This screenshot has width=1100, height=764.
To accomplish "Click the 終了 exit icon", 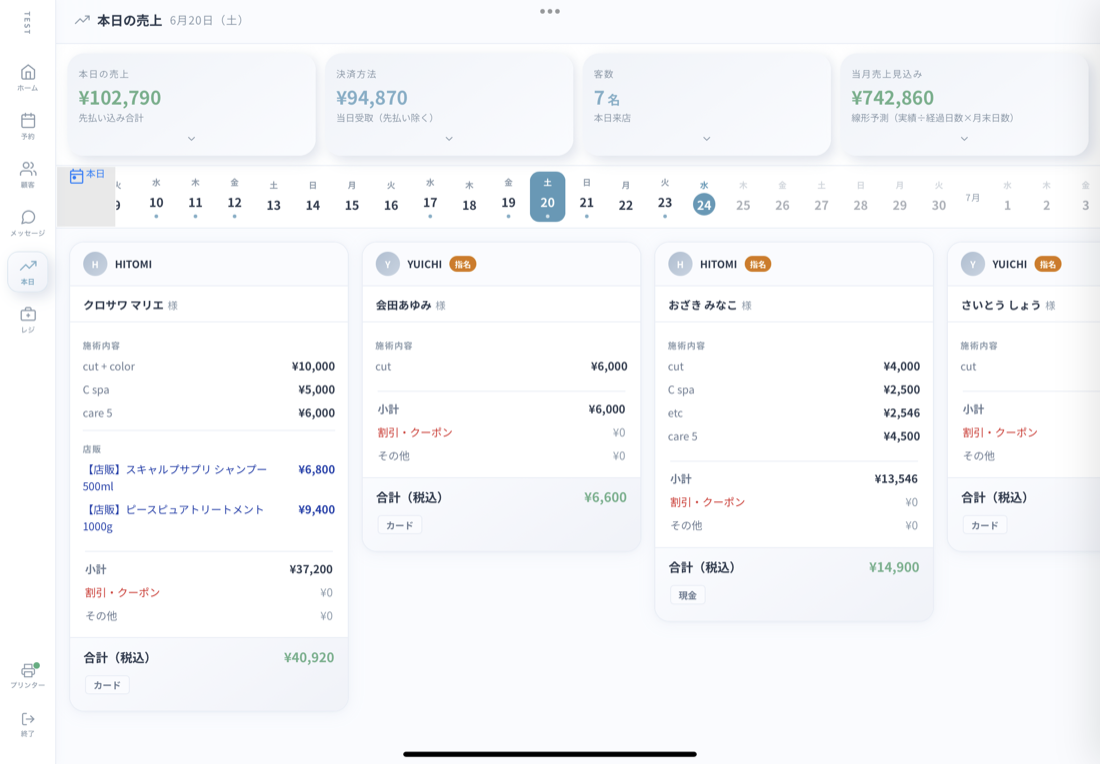I will click(x=27, y=723).
